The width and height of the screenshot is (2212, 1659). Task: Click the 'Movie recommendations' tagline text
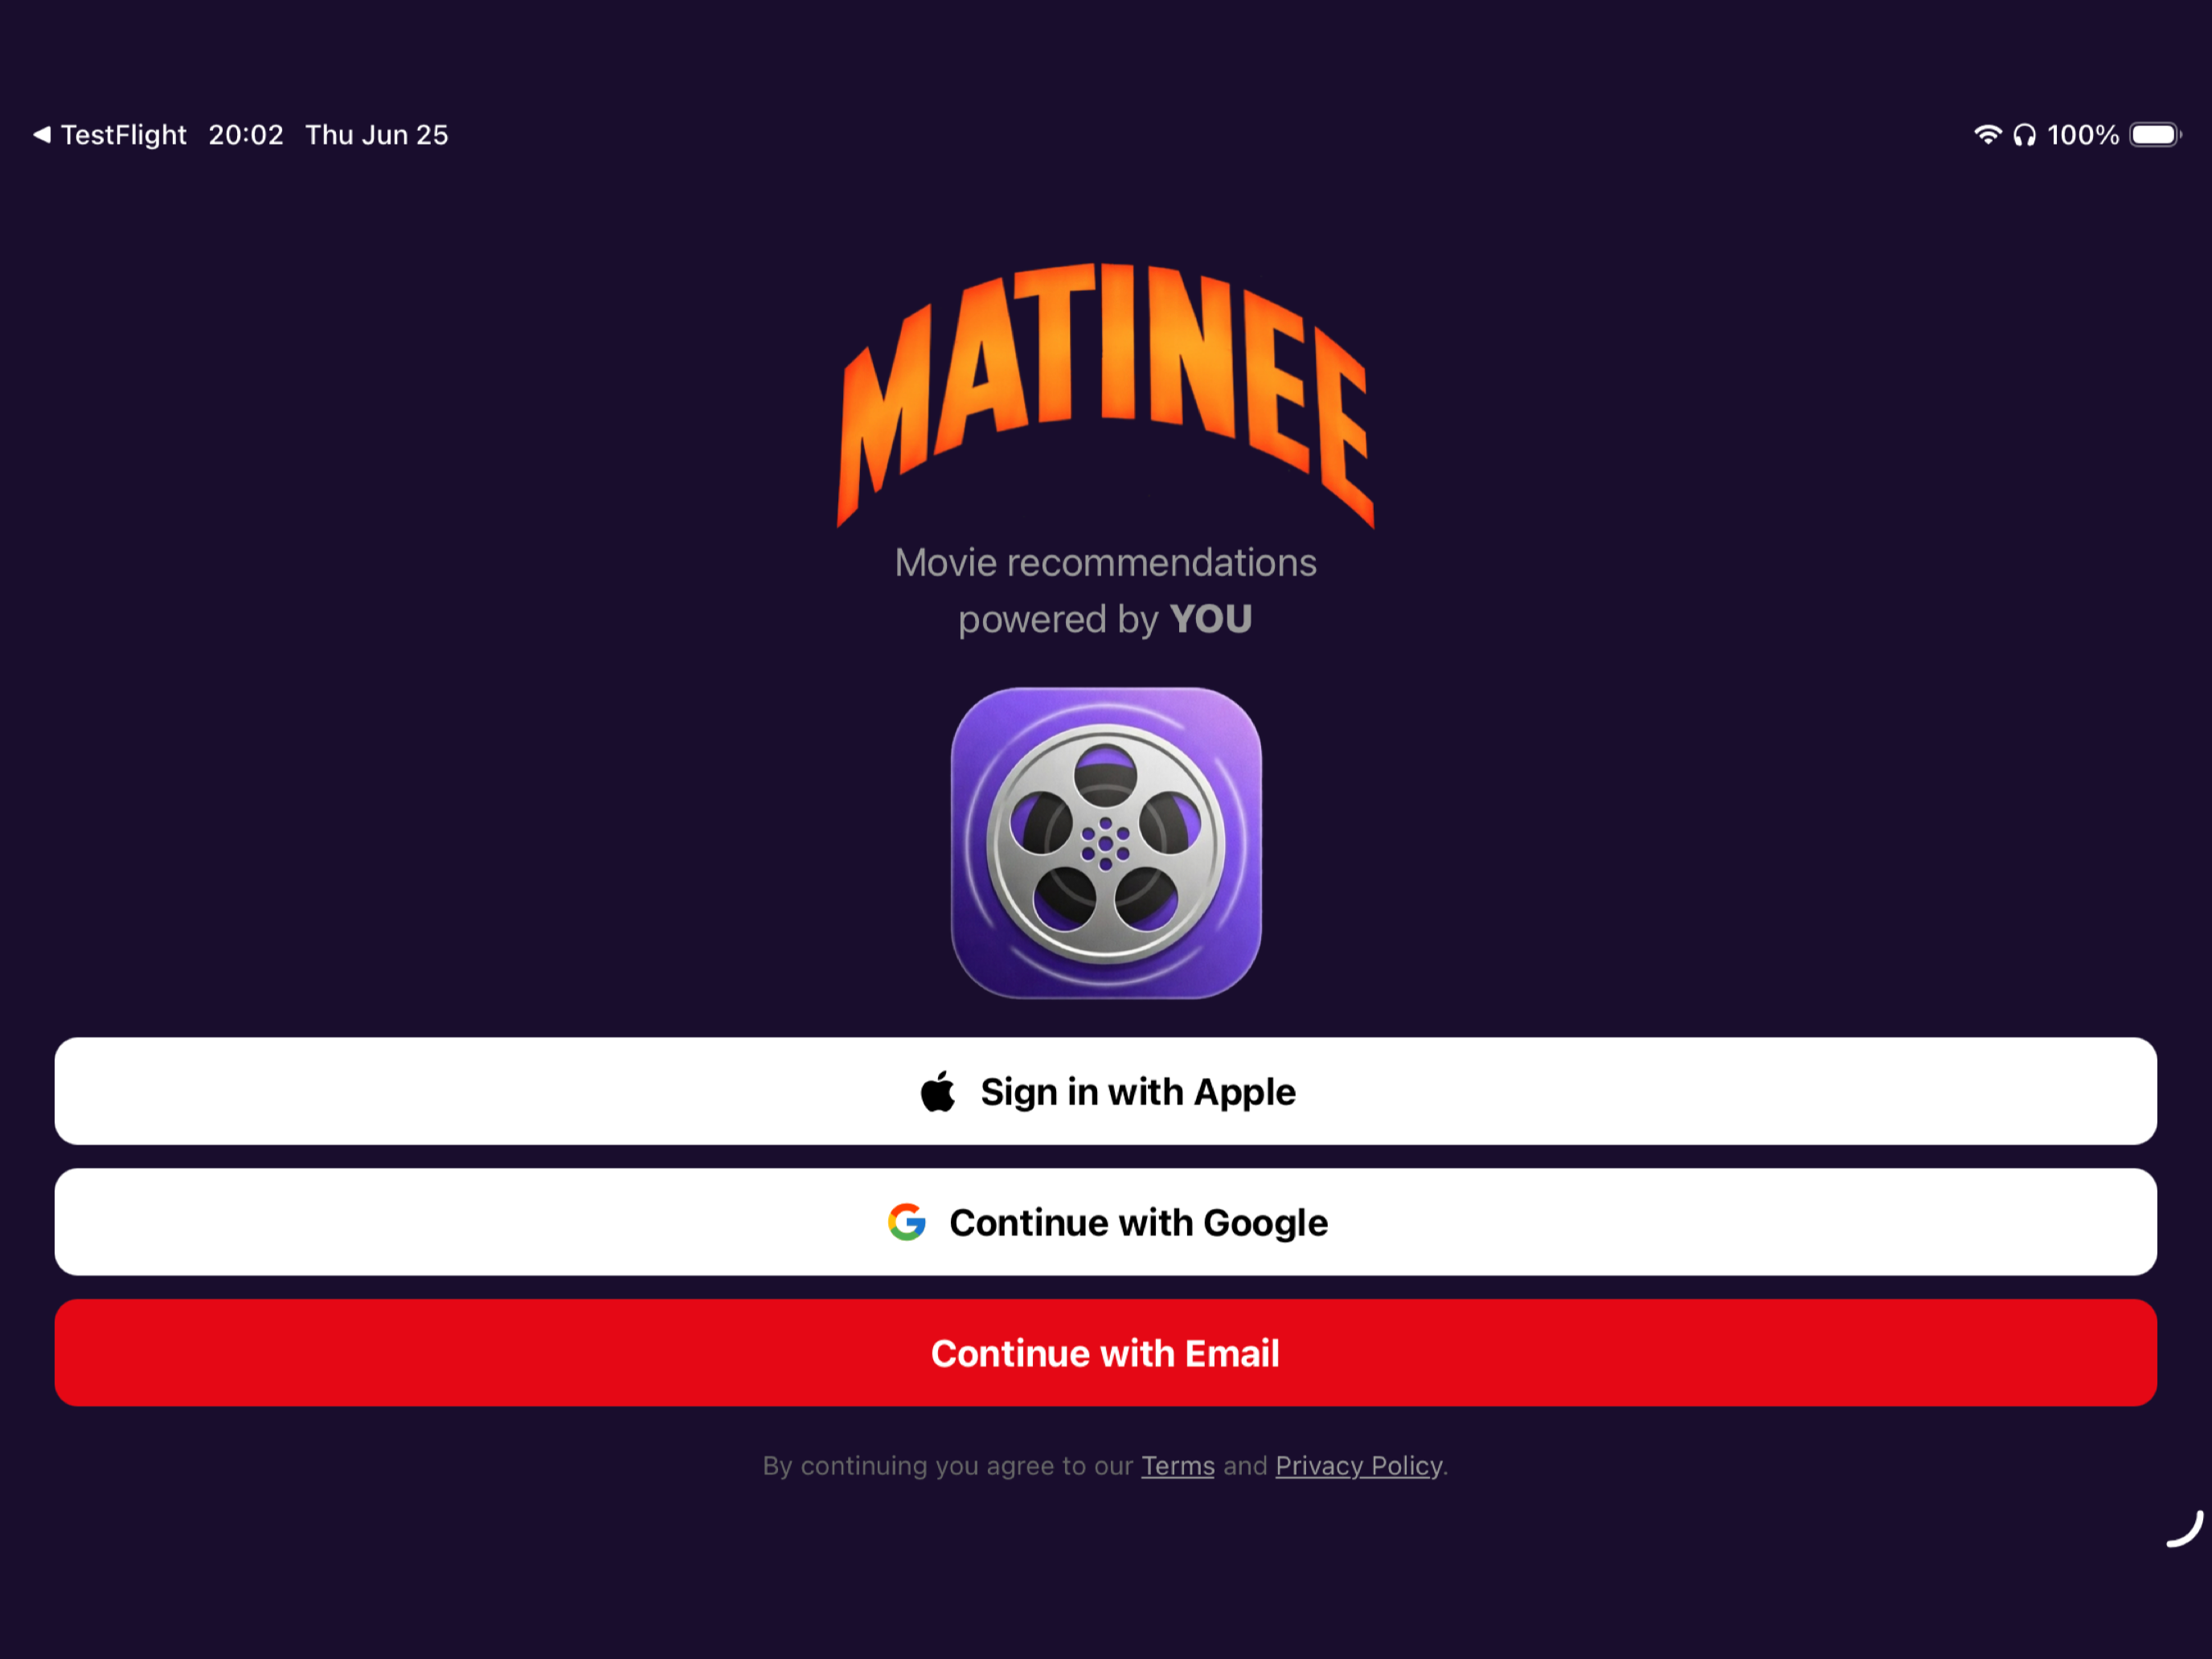[1106, 563]
